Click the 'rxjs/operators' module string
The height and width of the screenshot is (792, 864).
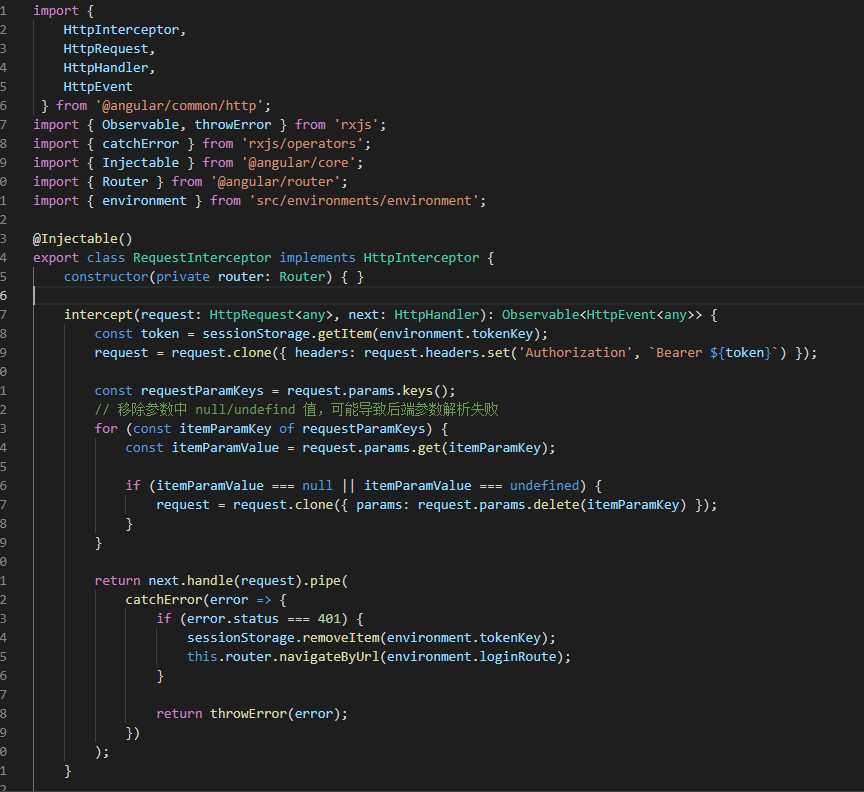pos(302,144)
